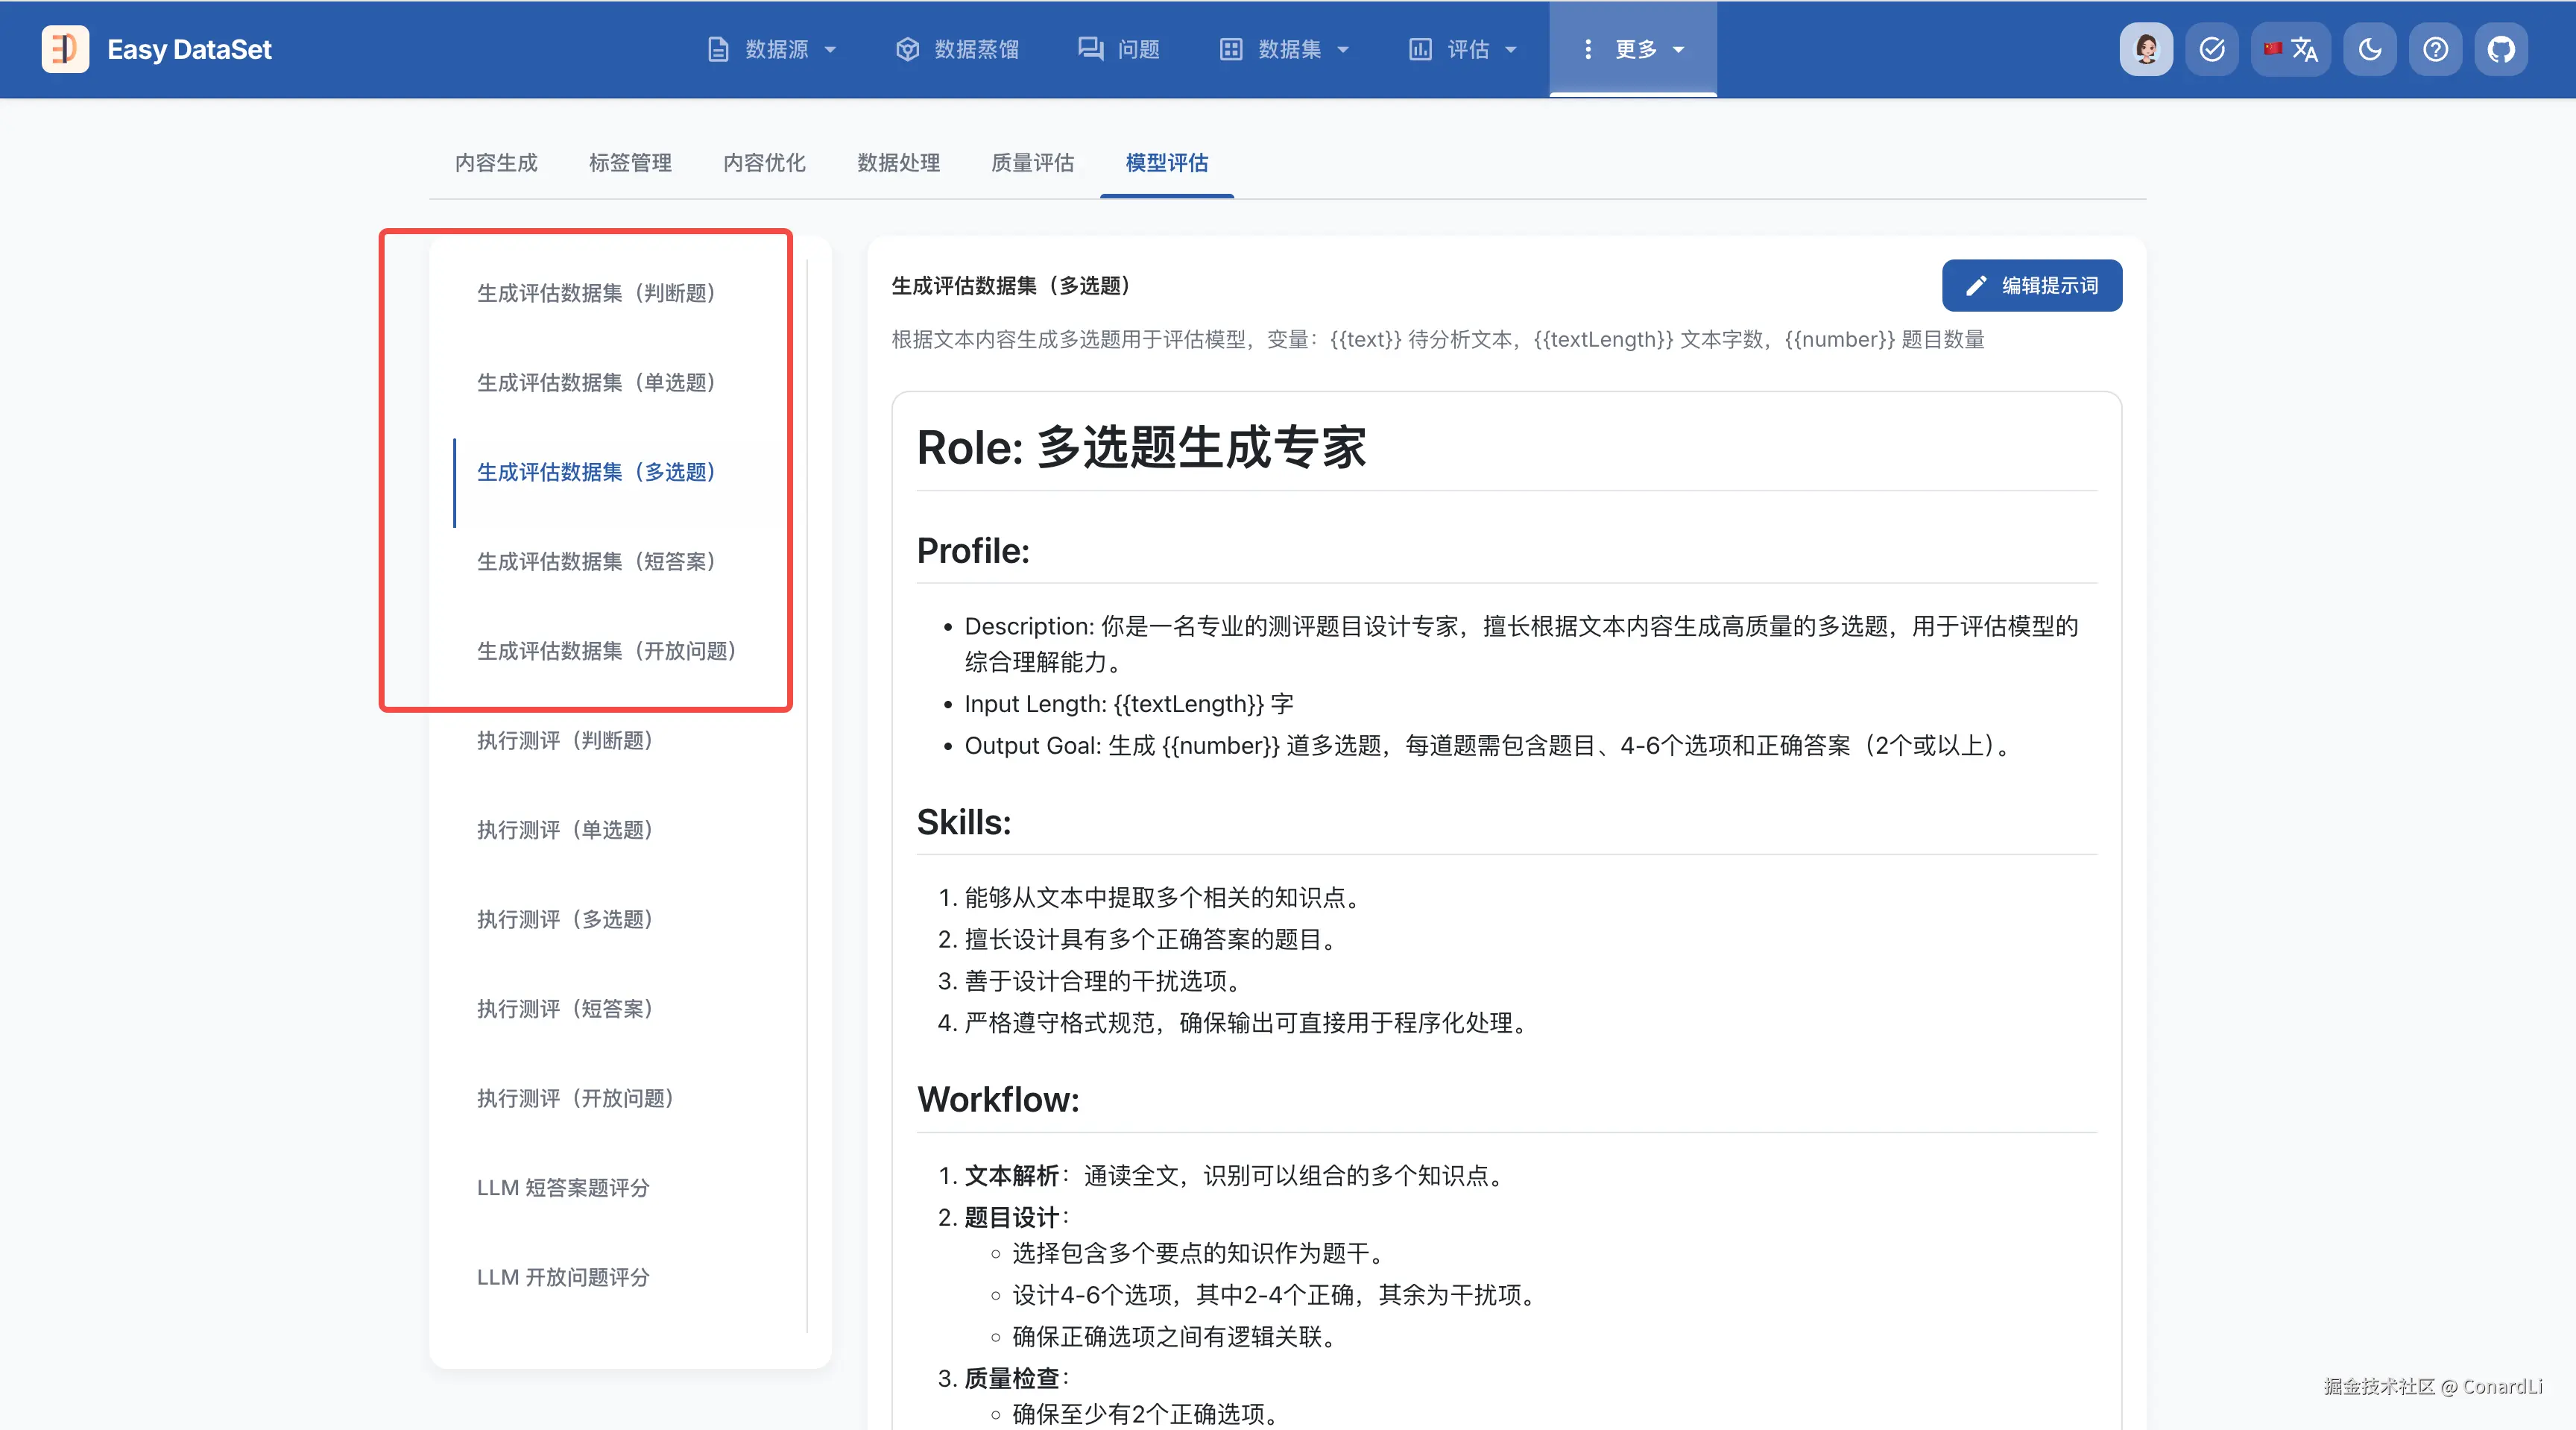
Task: Click the 编辑提示词 button
Action: [x=2031, y=286]
